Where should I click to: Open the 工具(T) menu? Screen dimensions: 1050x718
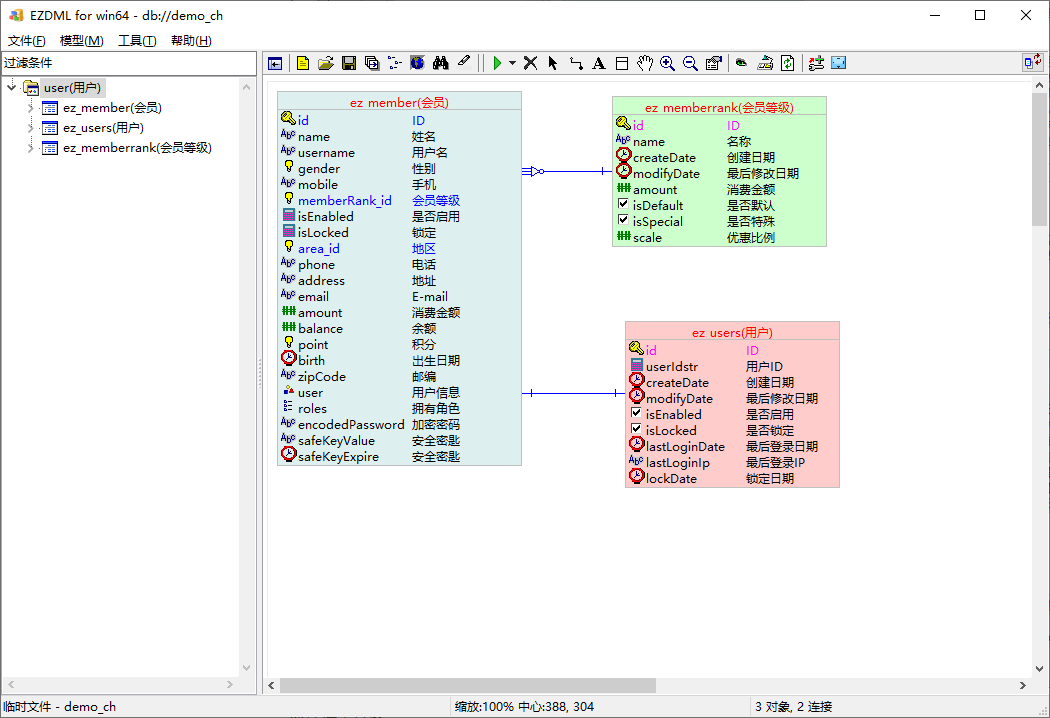coord(137,41)
